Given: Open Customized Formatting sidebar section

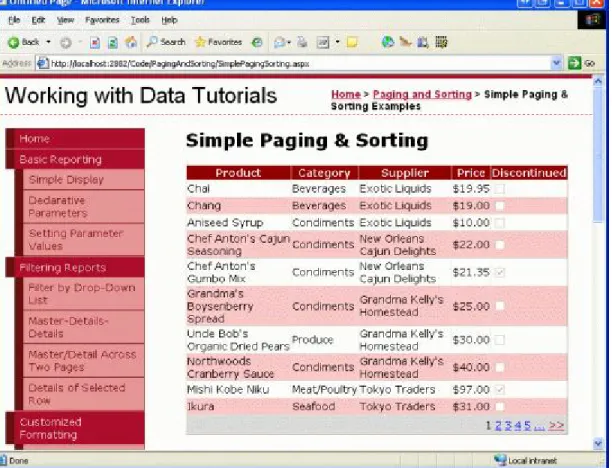Looking at the screenshot, I should 76,428.
